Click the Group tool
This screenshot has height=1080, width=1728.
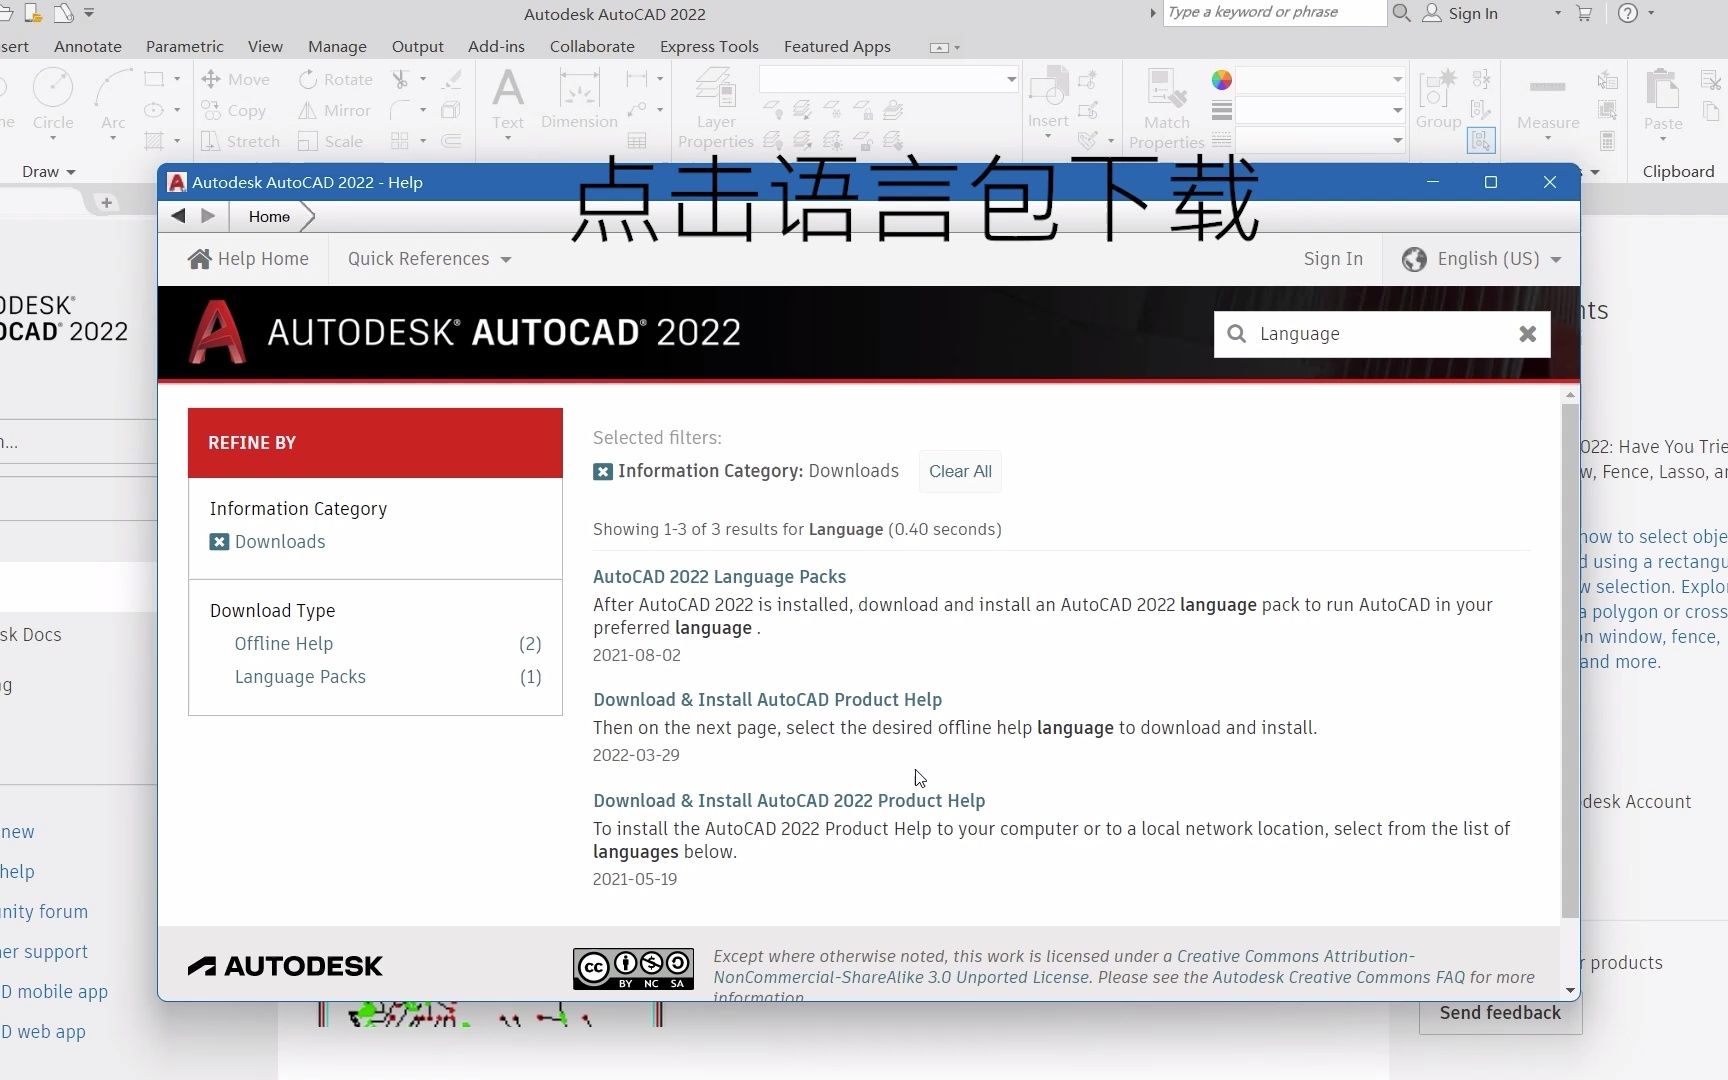tap(1438, 98)
